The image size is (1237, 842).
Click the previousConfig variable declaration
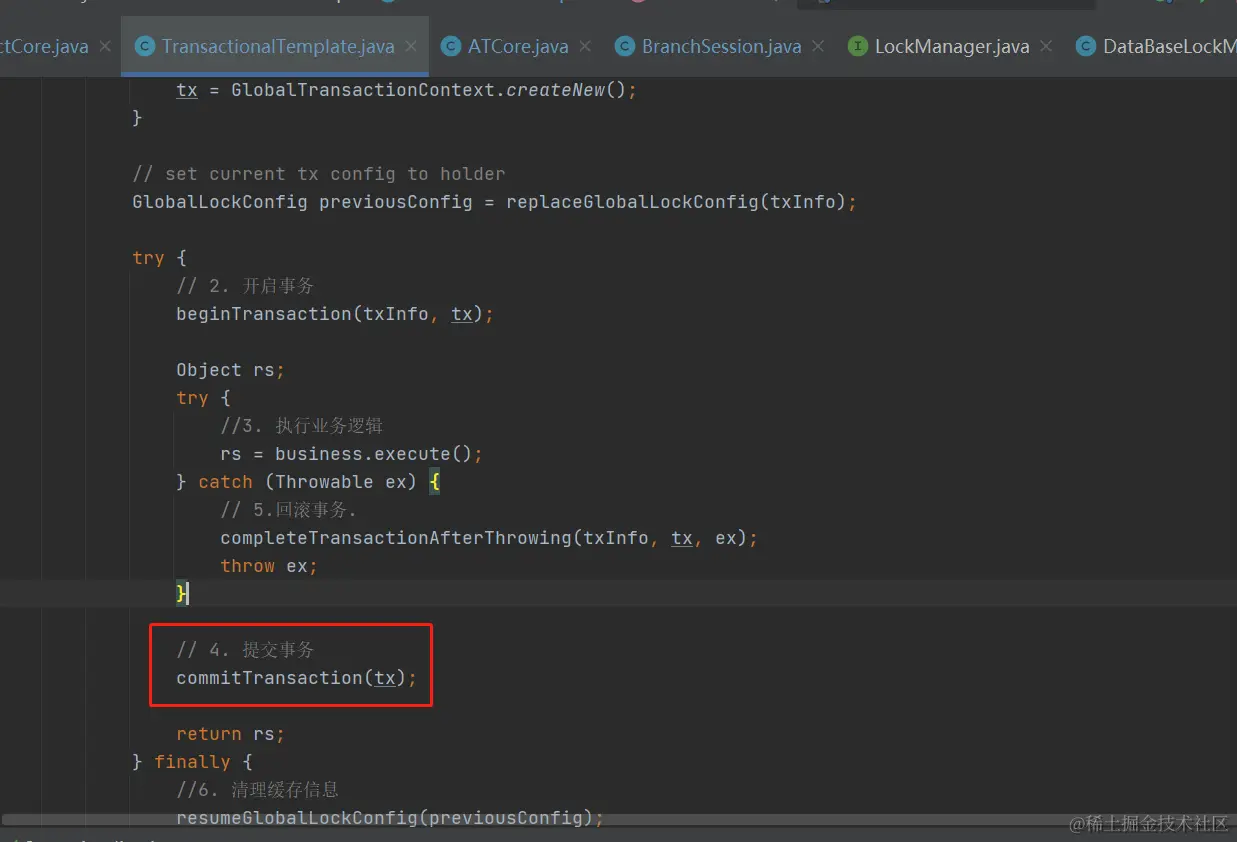(x=396, y=202)
